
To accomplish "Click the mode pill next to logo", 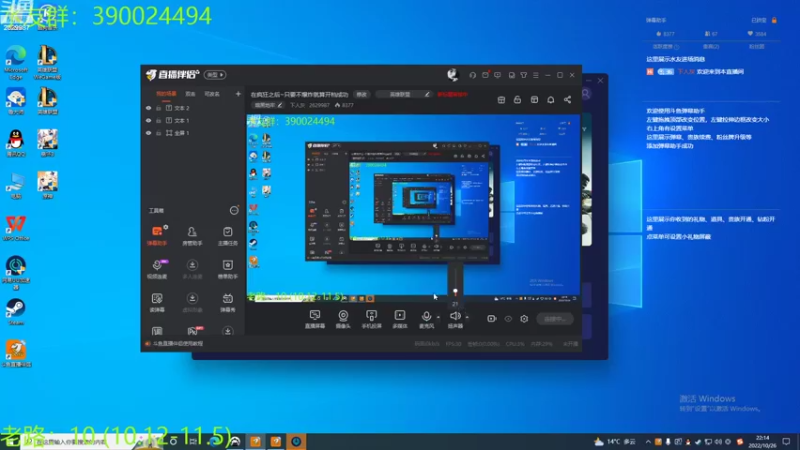I will pos(215,75).
